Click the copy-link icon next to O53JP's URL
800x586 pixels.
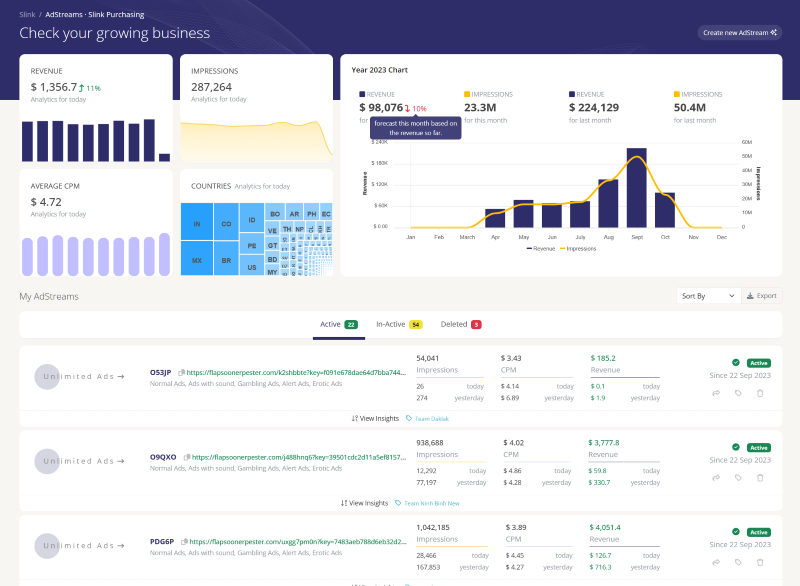click(x=182, y=371)
